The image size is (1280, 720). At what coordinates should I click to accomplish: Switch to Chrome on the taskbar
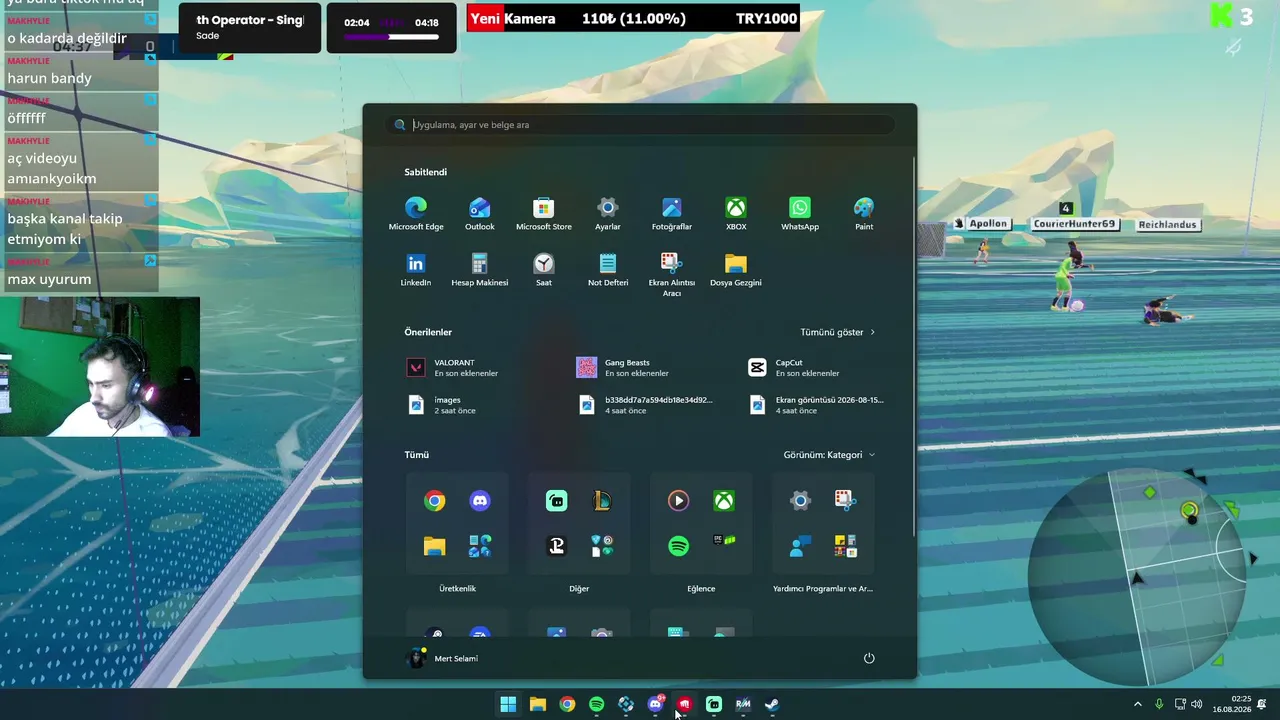point(567,704)
